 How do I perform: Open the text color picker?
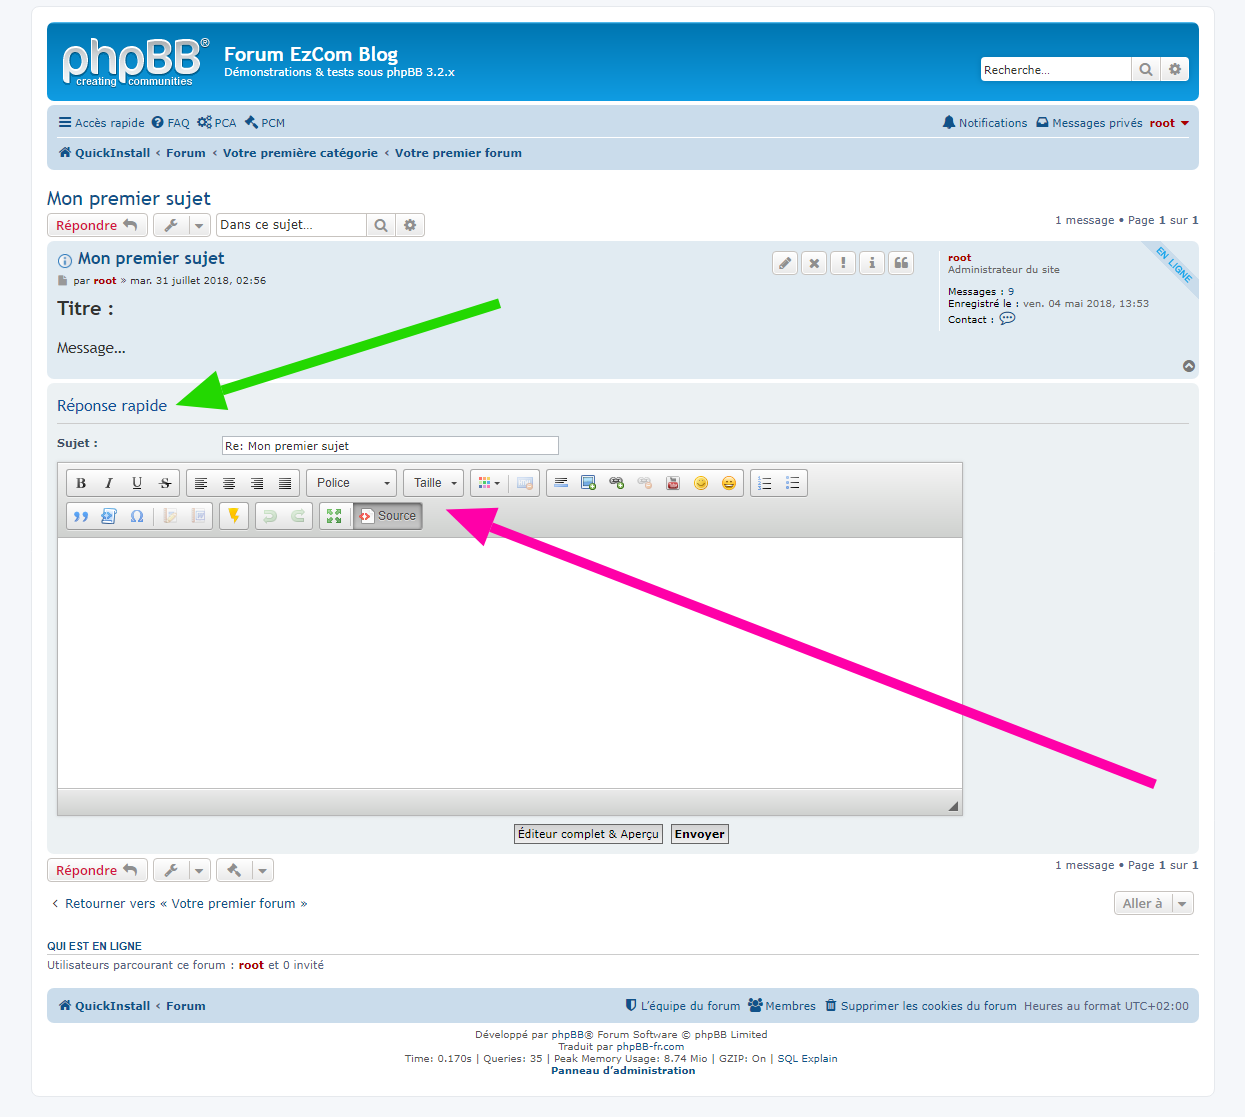(x=489, y=483)
